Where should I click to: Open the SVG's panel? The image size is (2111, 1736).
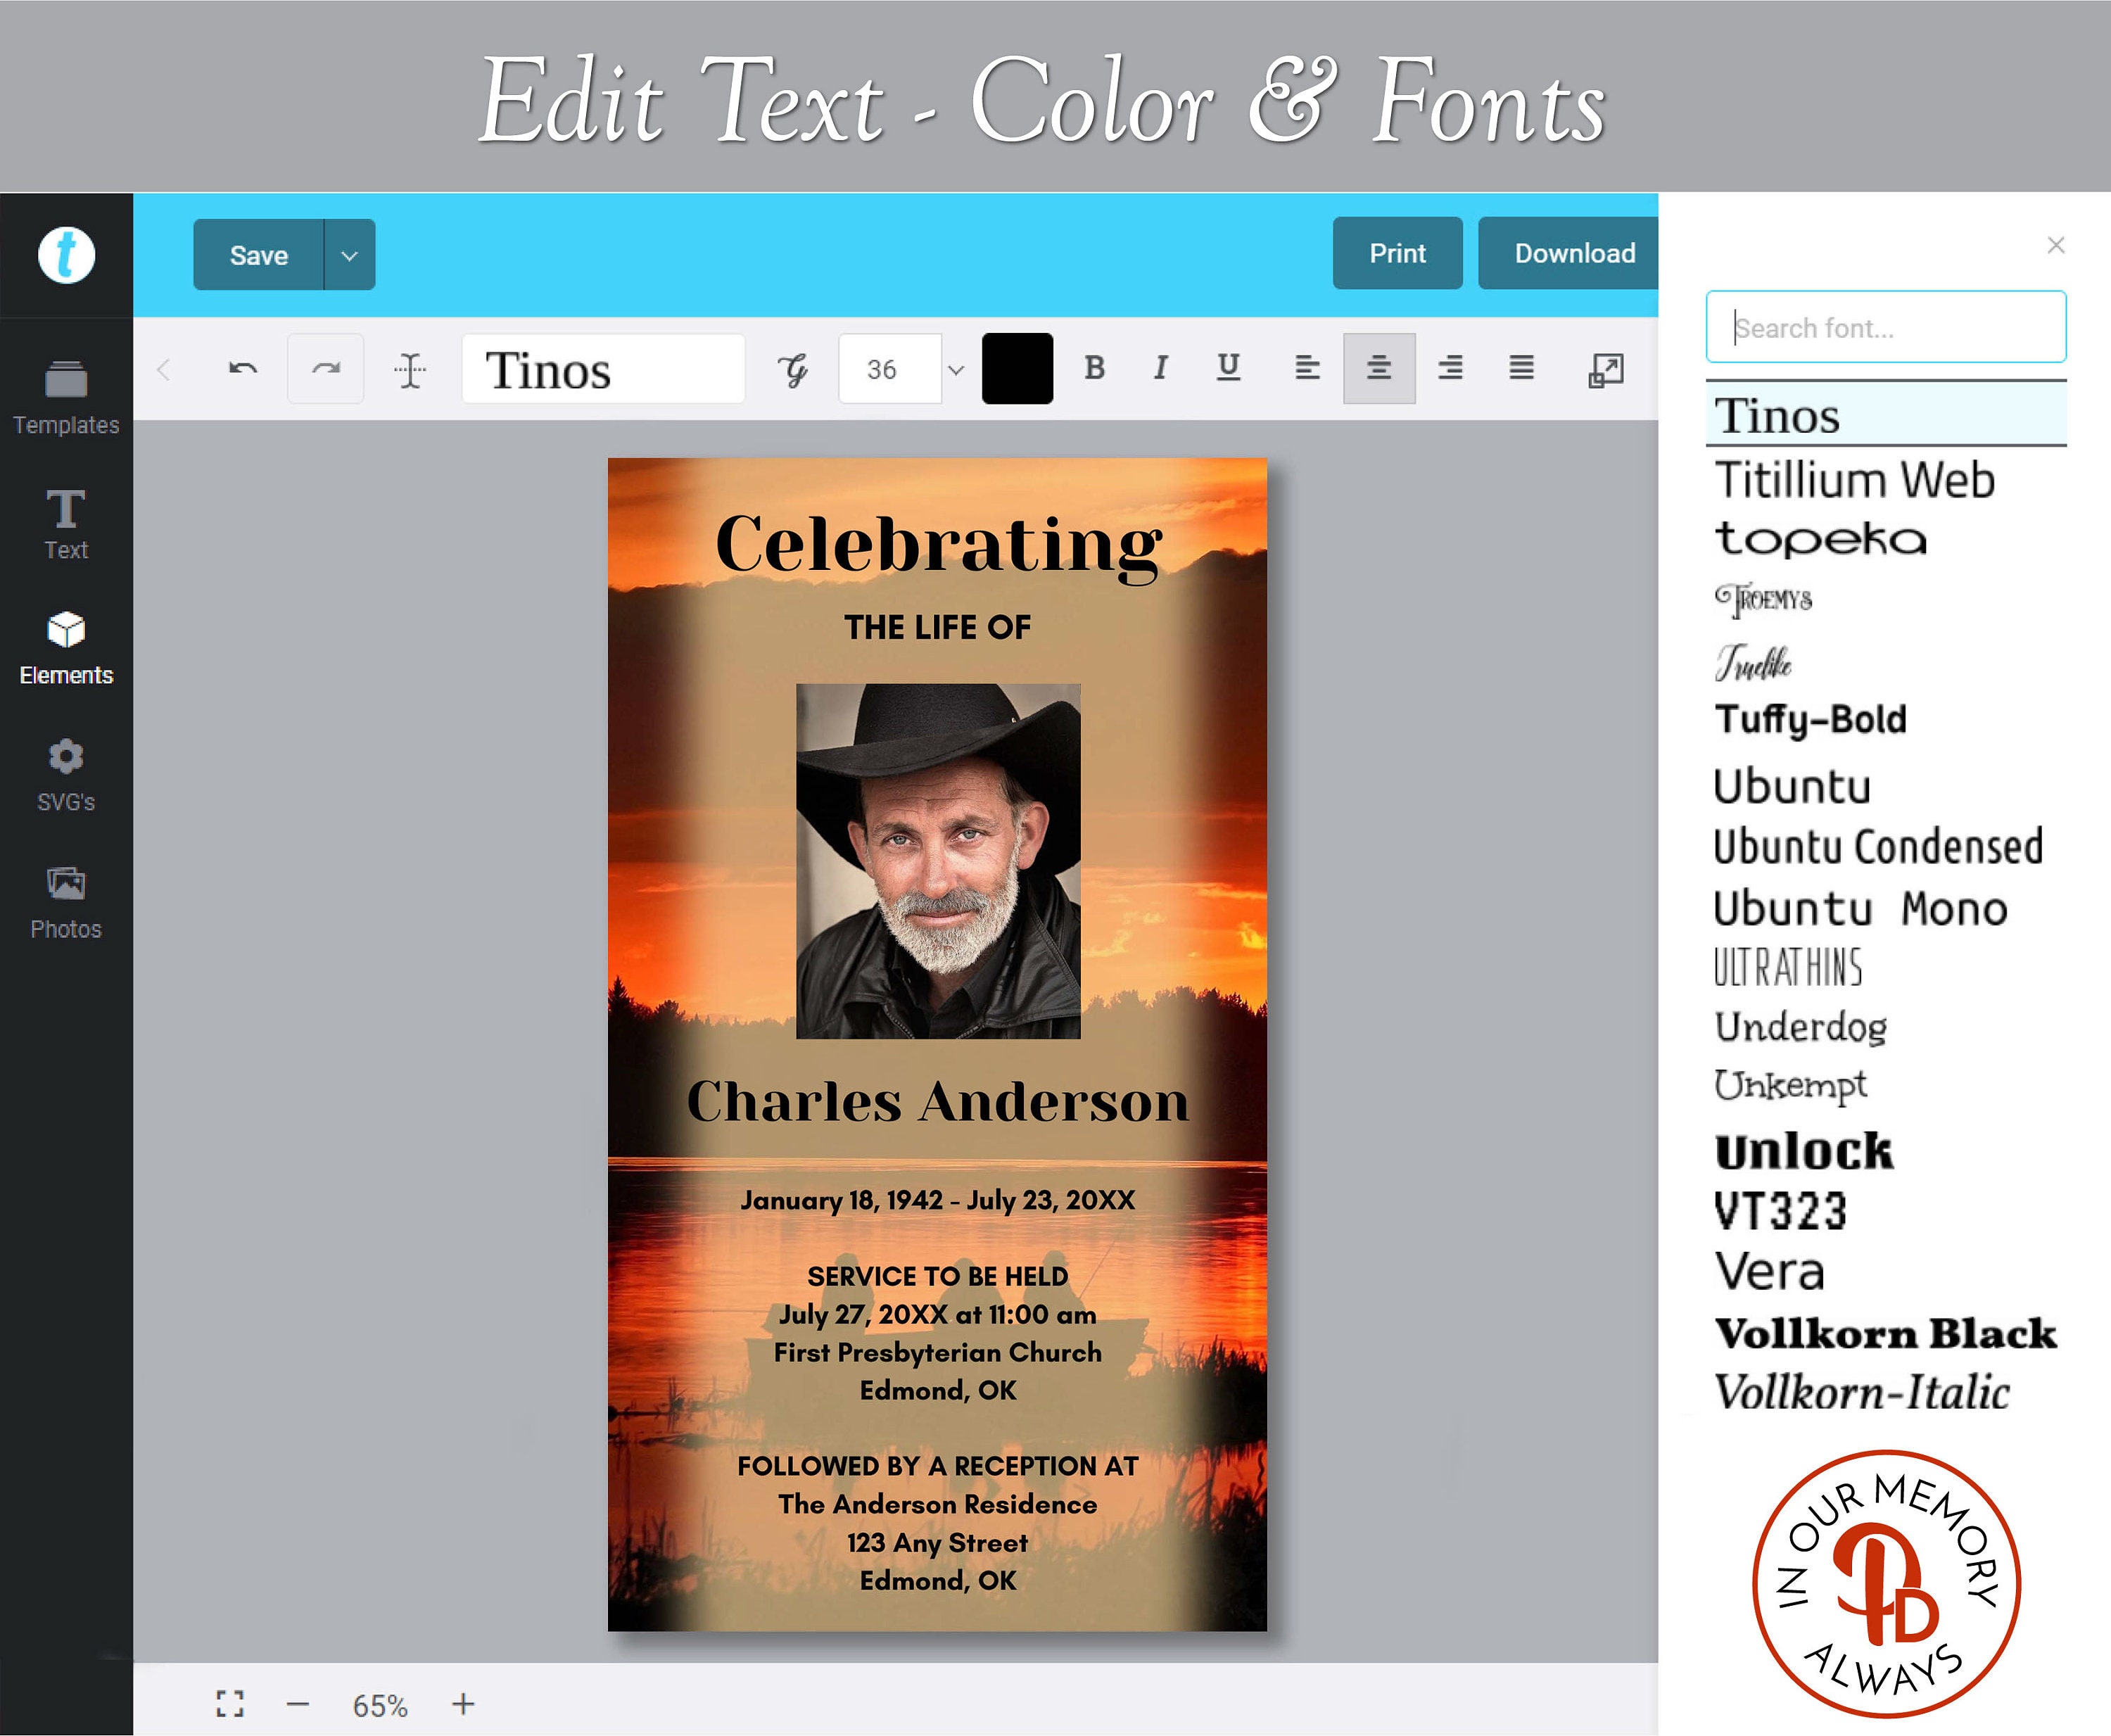point(66,776)
